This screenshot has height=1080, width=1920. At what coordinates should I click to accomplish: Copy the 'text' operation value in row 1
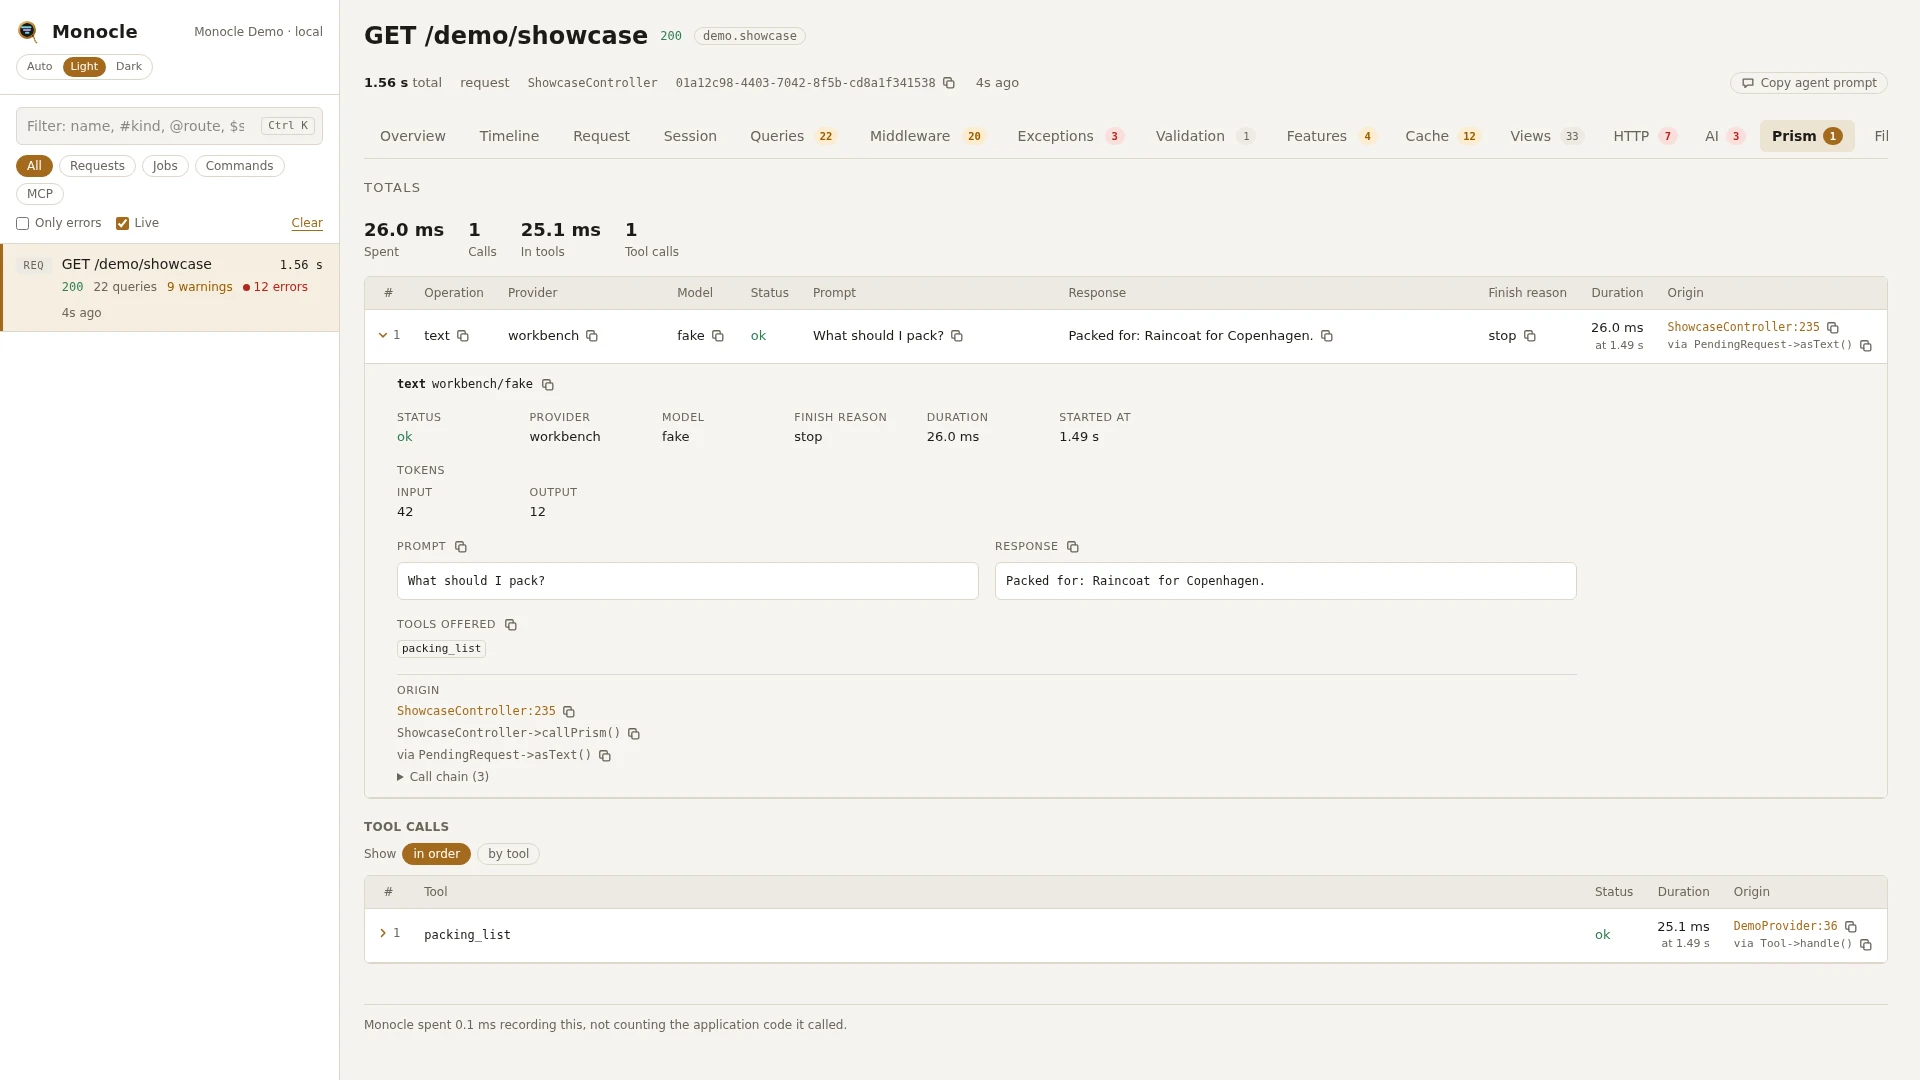point(463,336)
